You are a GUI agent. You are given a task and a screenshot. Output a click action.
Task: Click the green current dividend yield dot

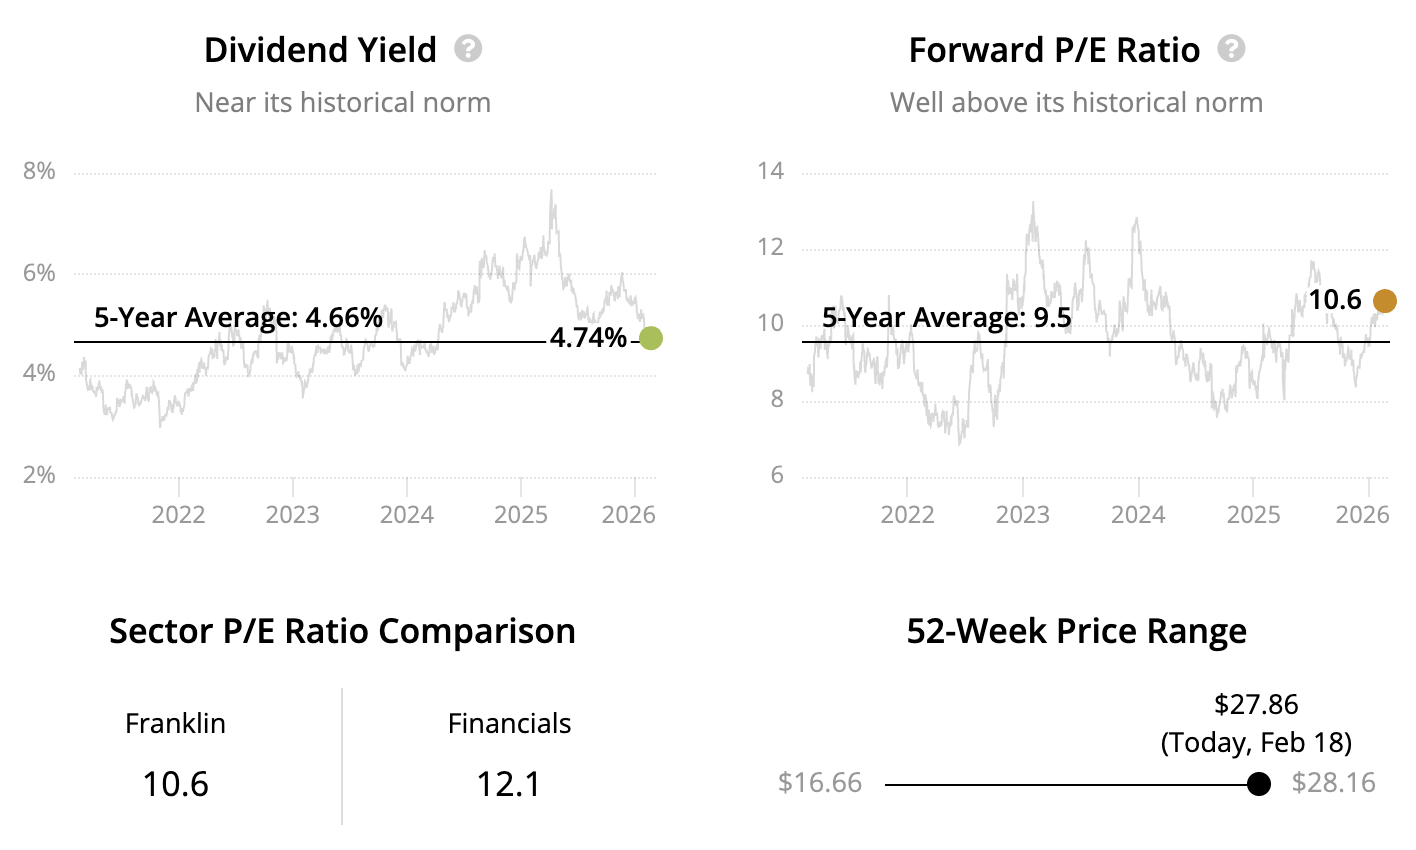coord(650,338)
